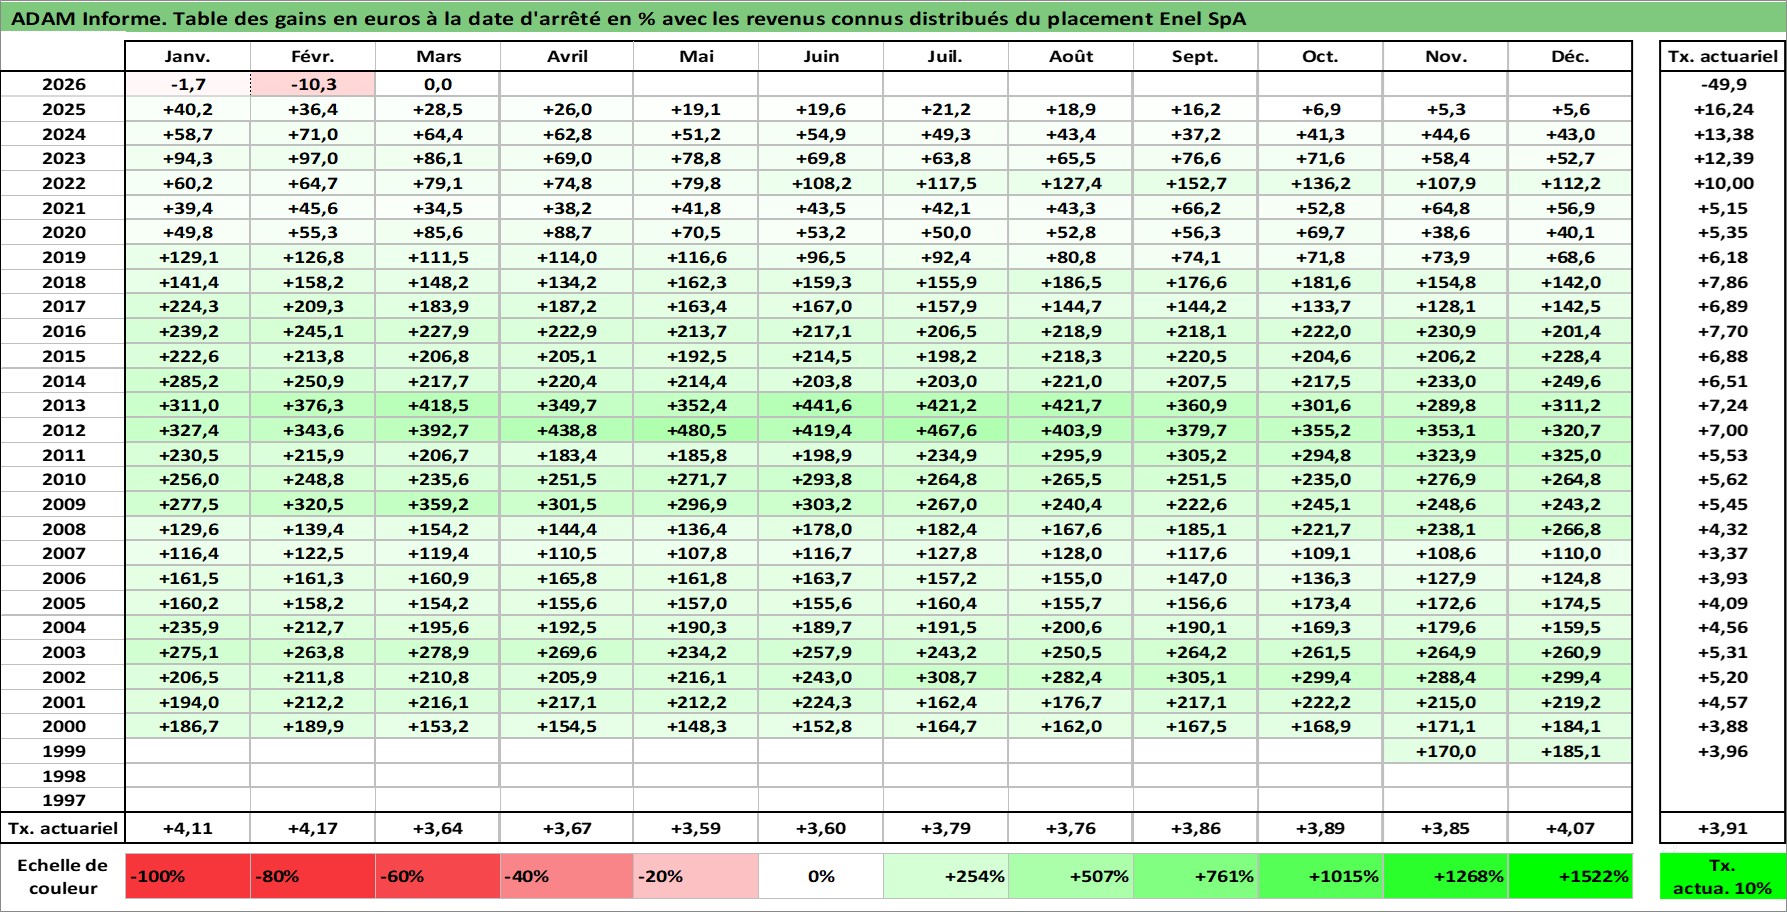Select the -20% pink scale cell
The height and width of the screenshot is (912, 1787).
[696, 876]
